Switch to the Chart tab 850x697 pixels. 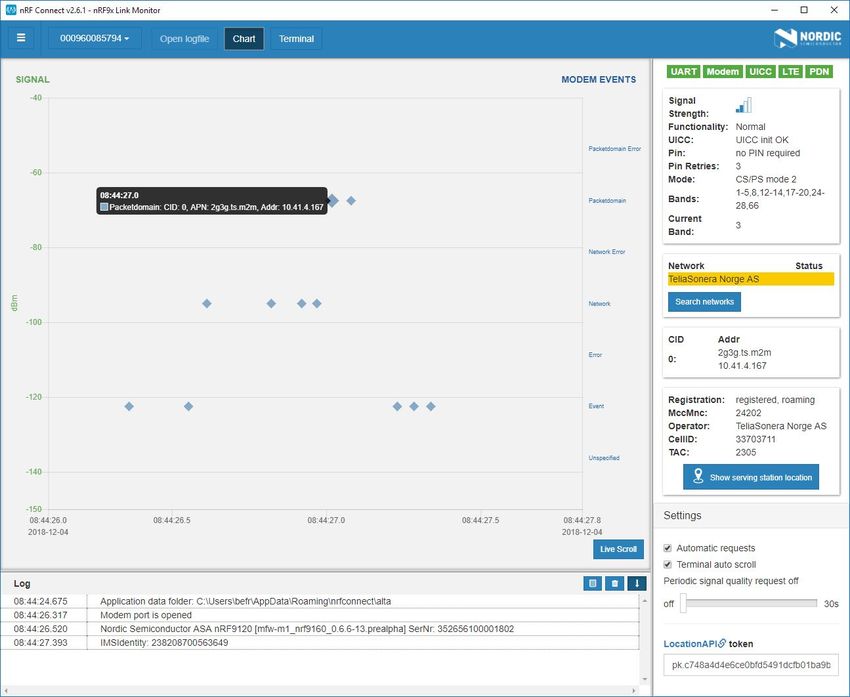244,38
